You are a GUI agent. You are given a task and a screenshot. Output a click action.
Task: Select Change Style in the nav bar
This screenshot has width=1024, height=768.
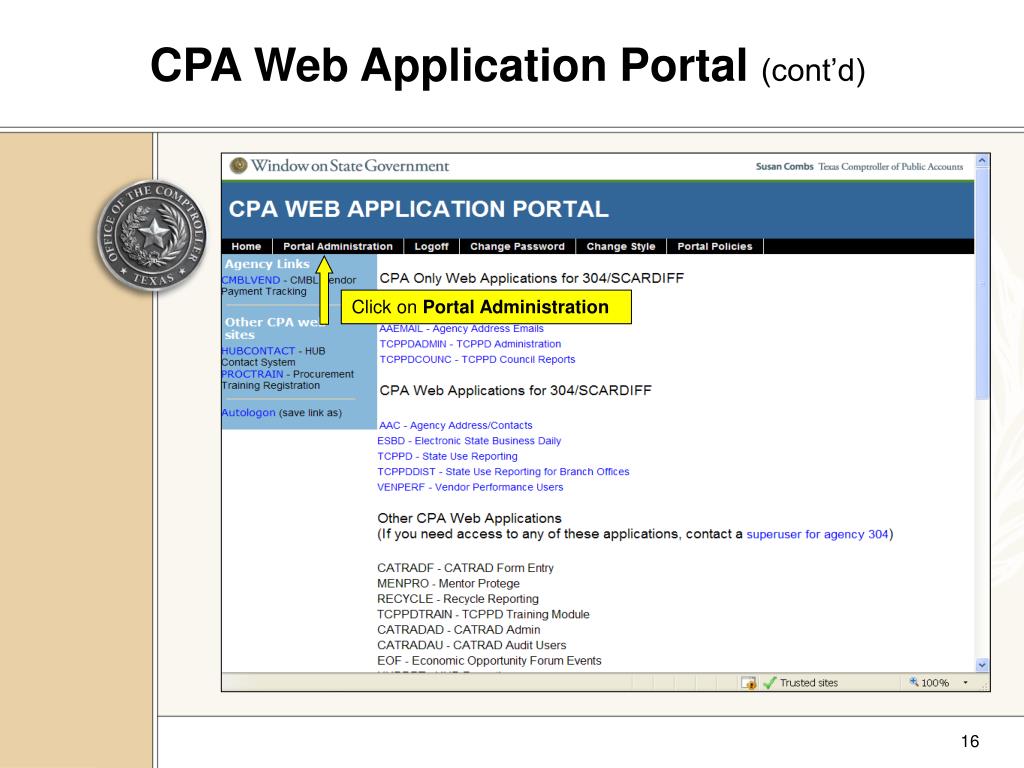pos(620,246)
